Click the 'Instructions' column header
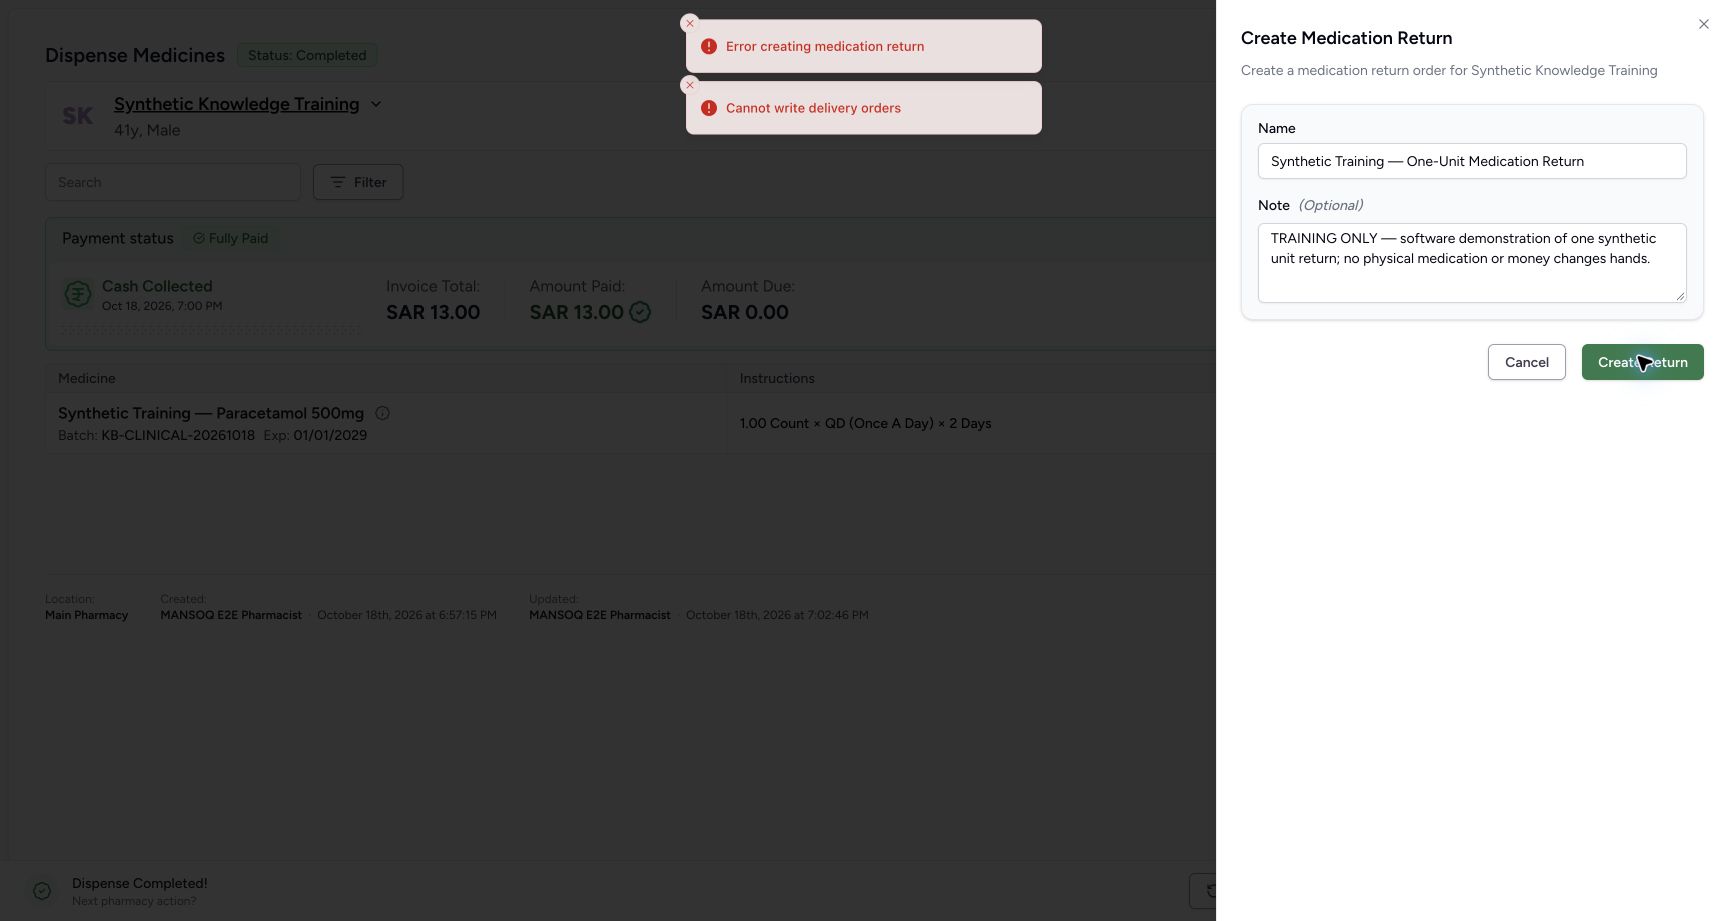 (x=777, y=378)
